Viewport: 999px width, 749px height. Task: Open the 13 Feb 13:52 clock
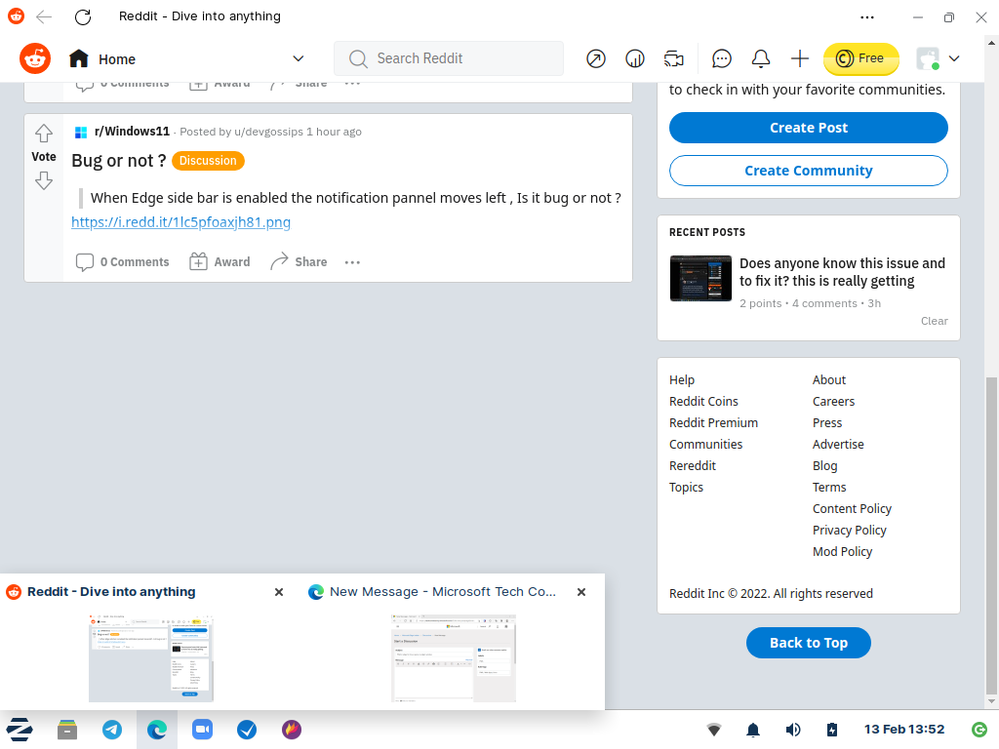point(904,729)
